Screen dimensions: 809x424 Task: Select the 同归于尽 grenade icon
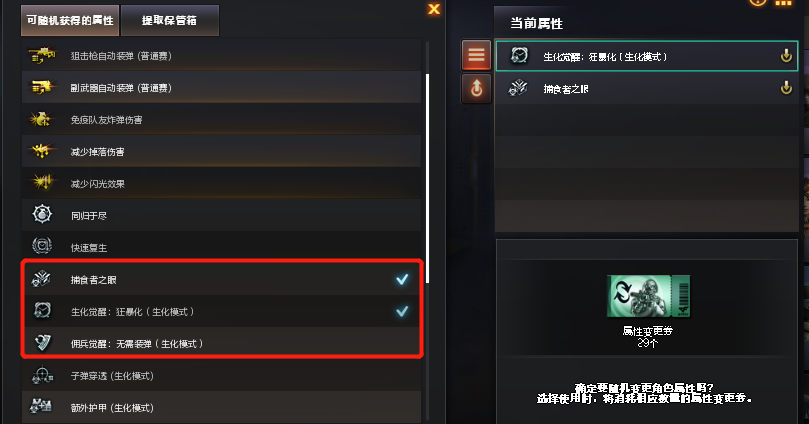pyautogui.click(x=42, y=214)
